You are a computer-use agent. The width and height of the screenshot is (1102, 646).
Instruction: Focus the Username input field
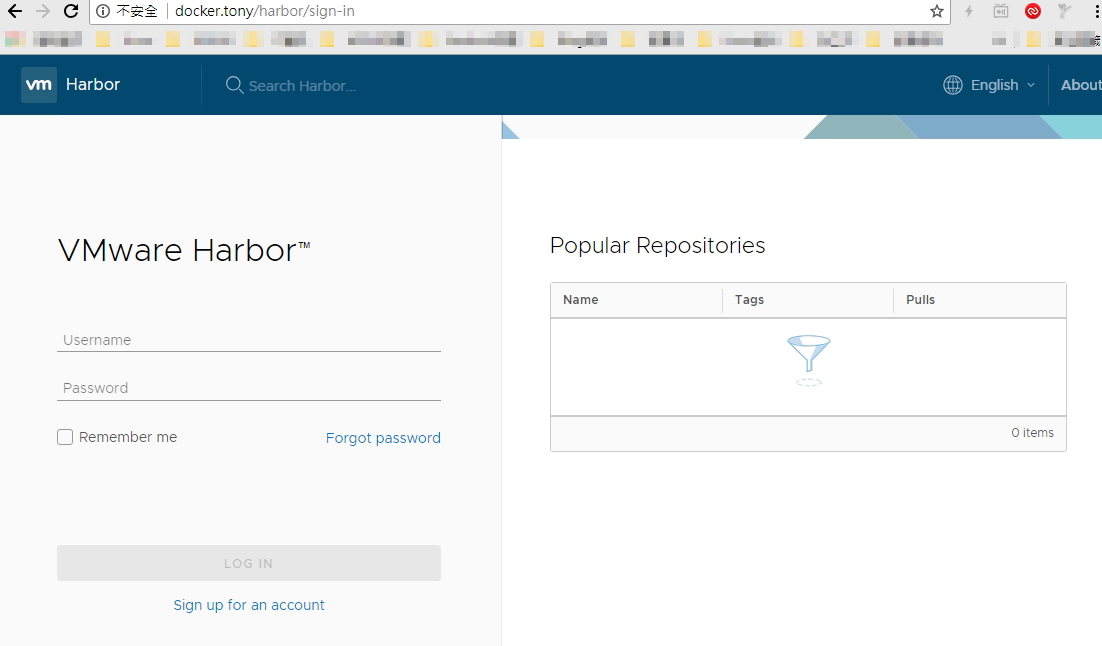(249, 340)
